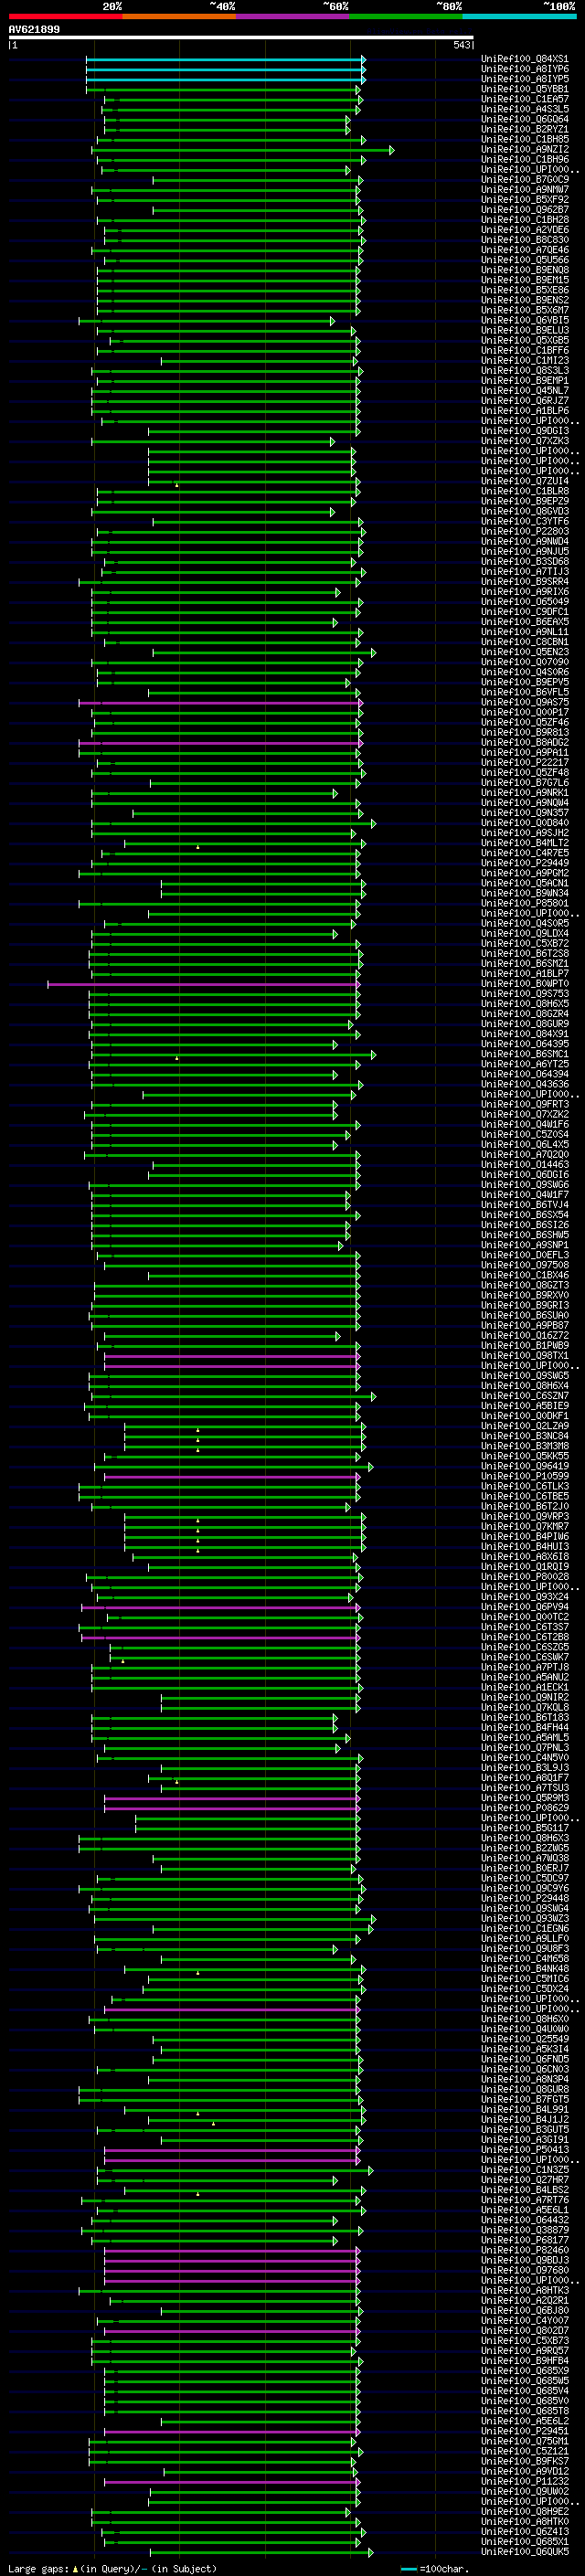Click the UniRef100_A5E6L2 label
The height and width of the screenshot is (2576, 585).
click(x=525, y=2421)
